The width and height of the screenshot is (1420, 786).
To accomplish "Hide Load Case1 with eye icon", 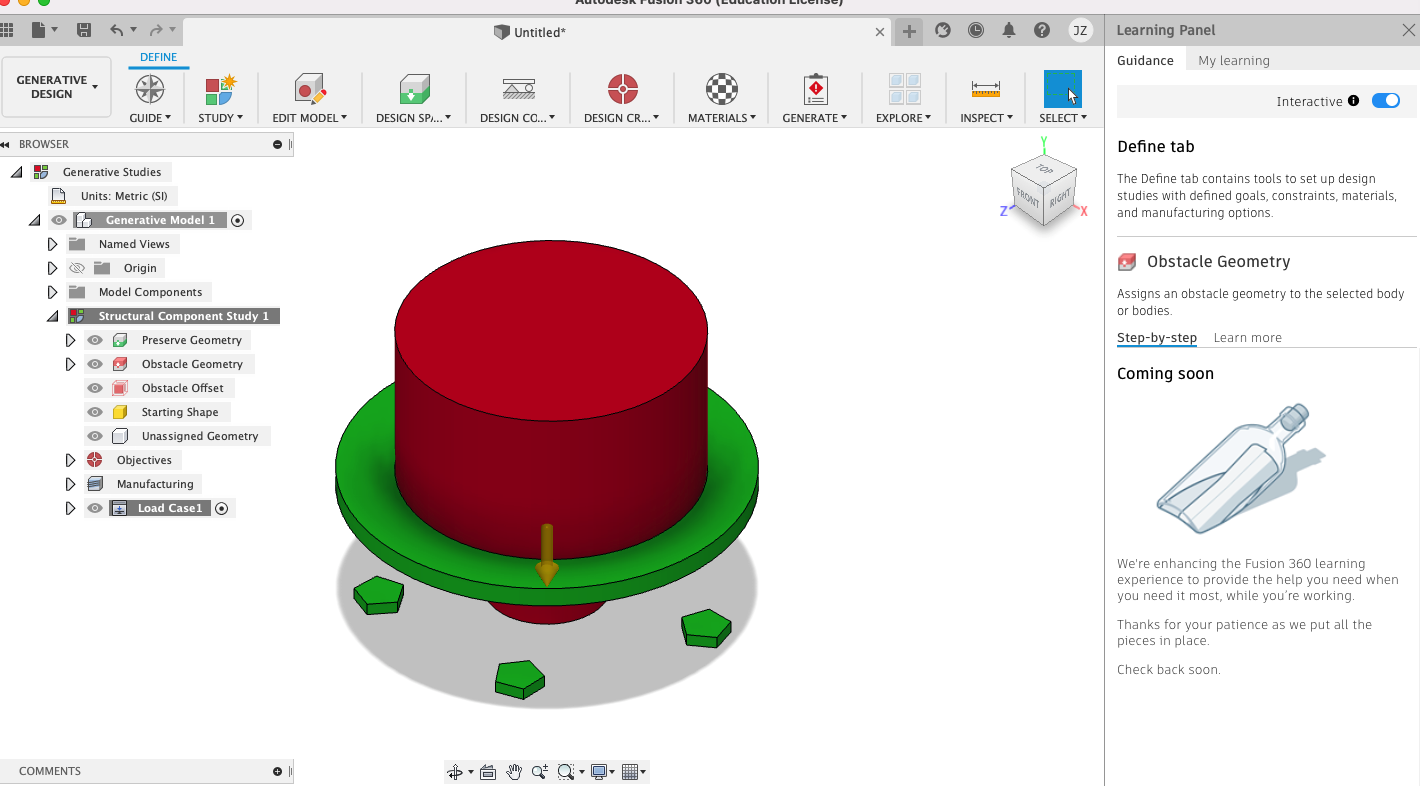I will [x=95, y=508].
